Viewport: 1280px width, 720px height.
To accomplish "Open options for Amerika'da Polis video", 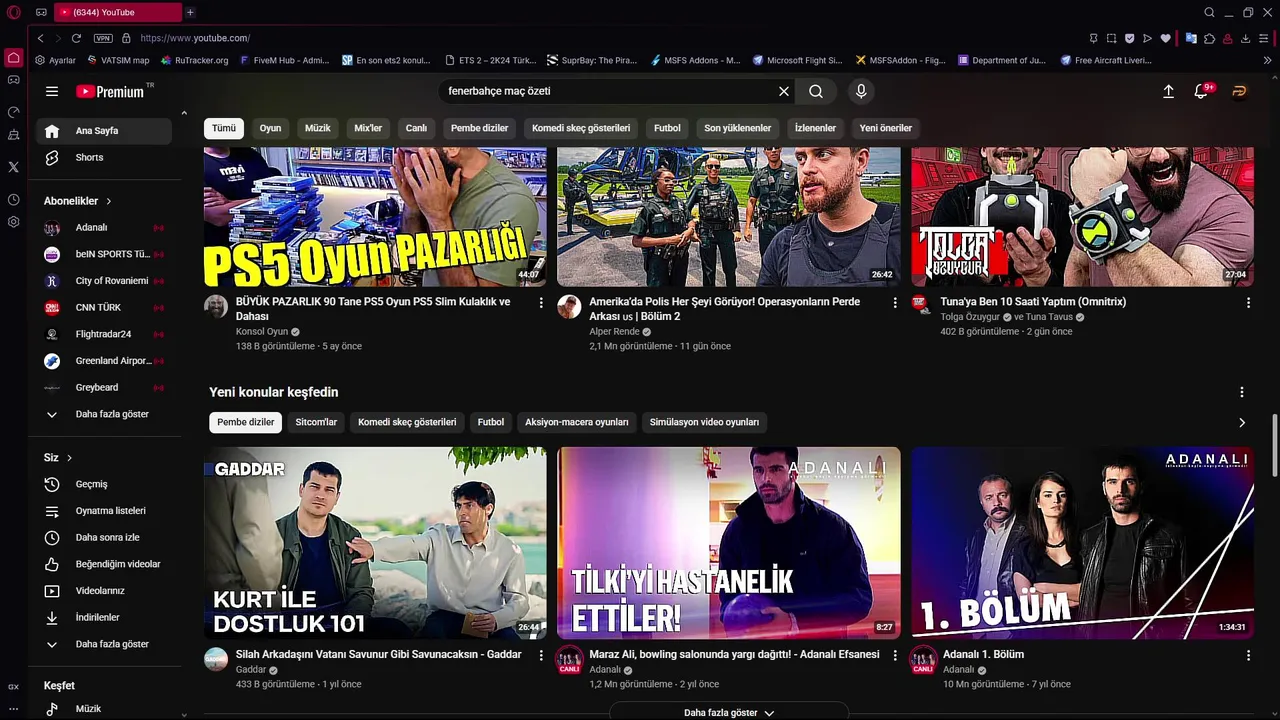I will pos(895,302).
